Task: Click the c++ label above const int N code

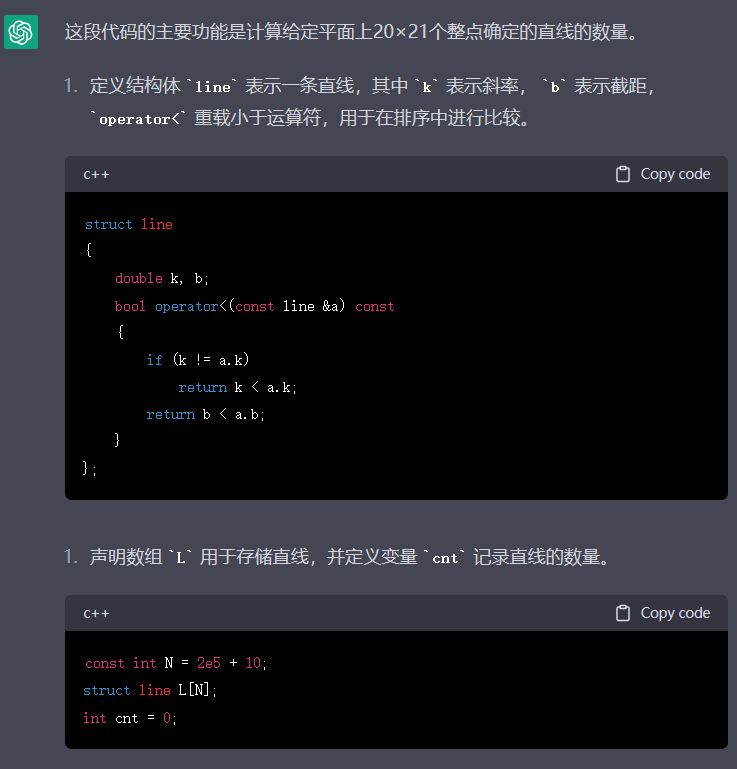Action: [x=96, y=613]
